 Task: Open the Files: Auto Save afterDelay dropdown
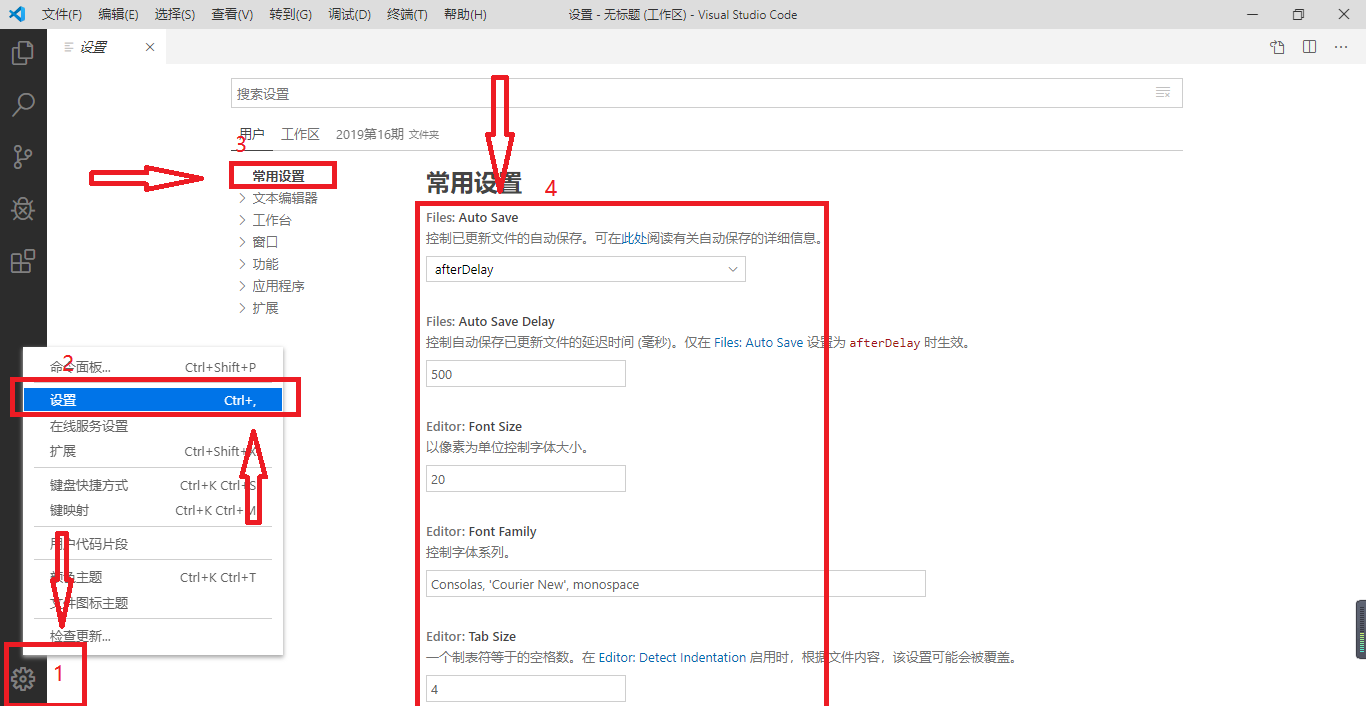[x=586, y=269]
